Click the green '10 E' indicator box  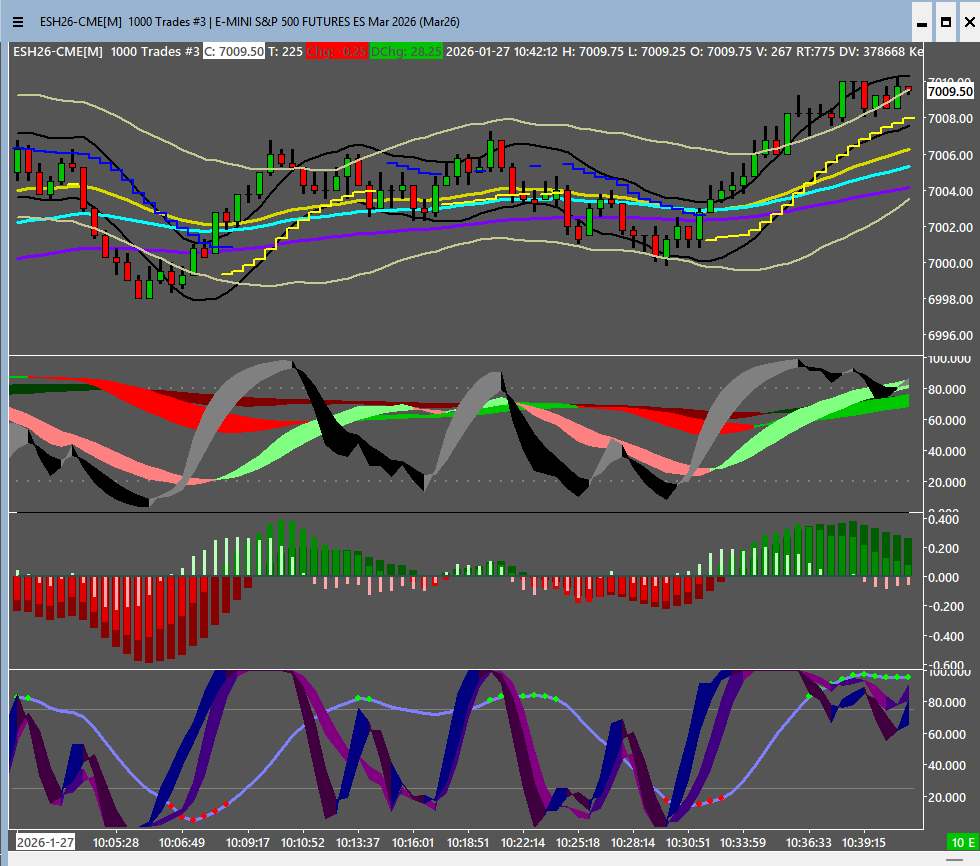[x=962, y=842]
